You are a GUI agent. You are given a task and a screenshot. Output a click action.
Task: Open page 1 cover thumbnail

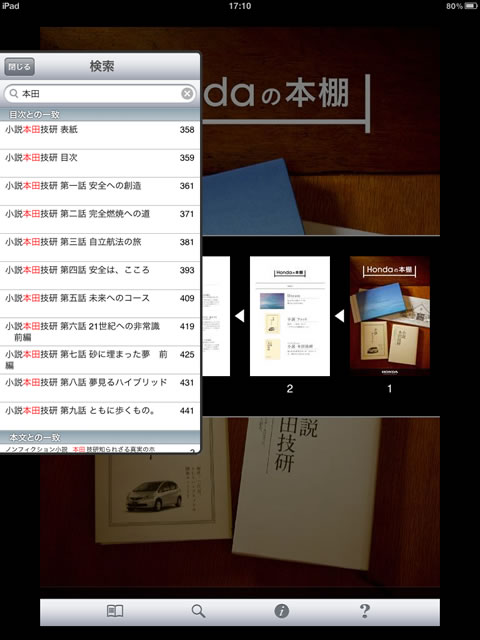click(x=390, y=316)
